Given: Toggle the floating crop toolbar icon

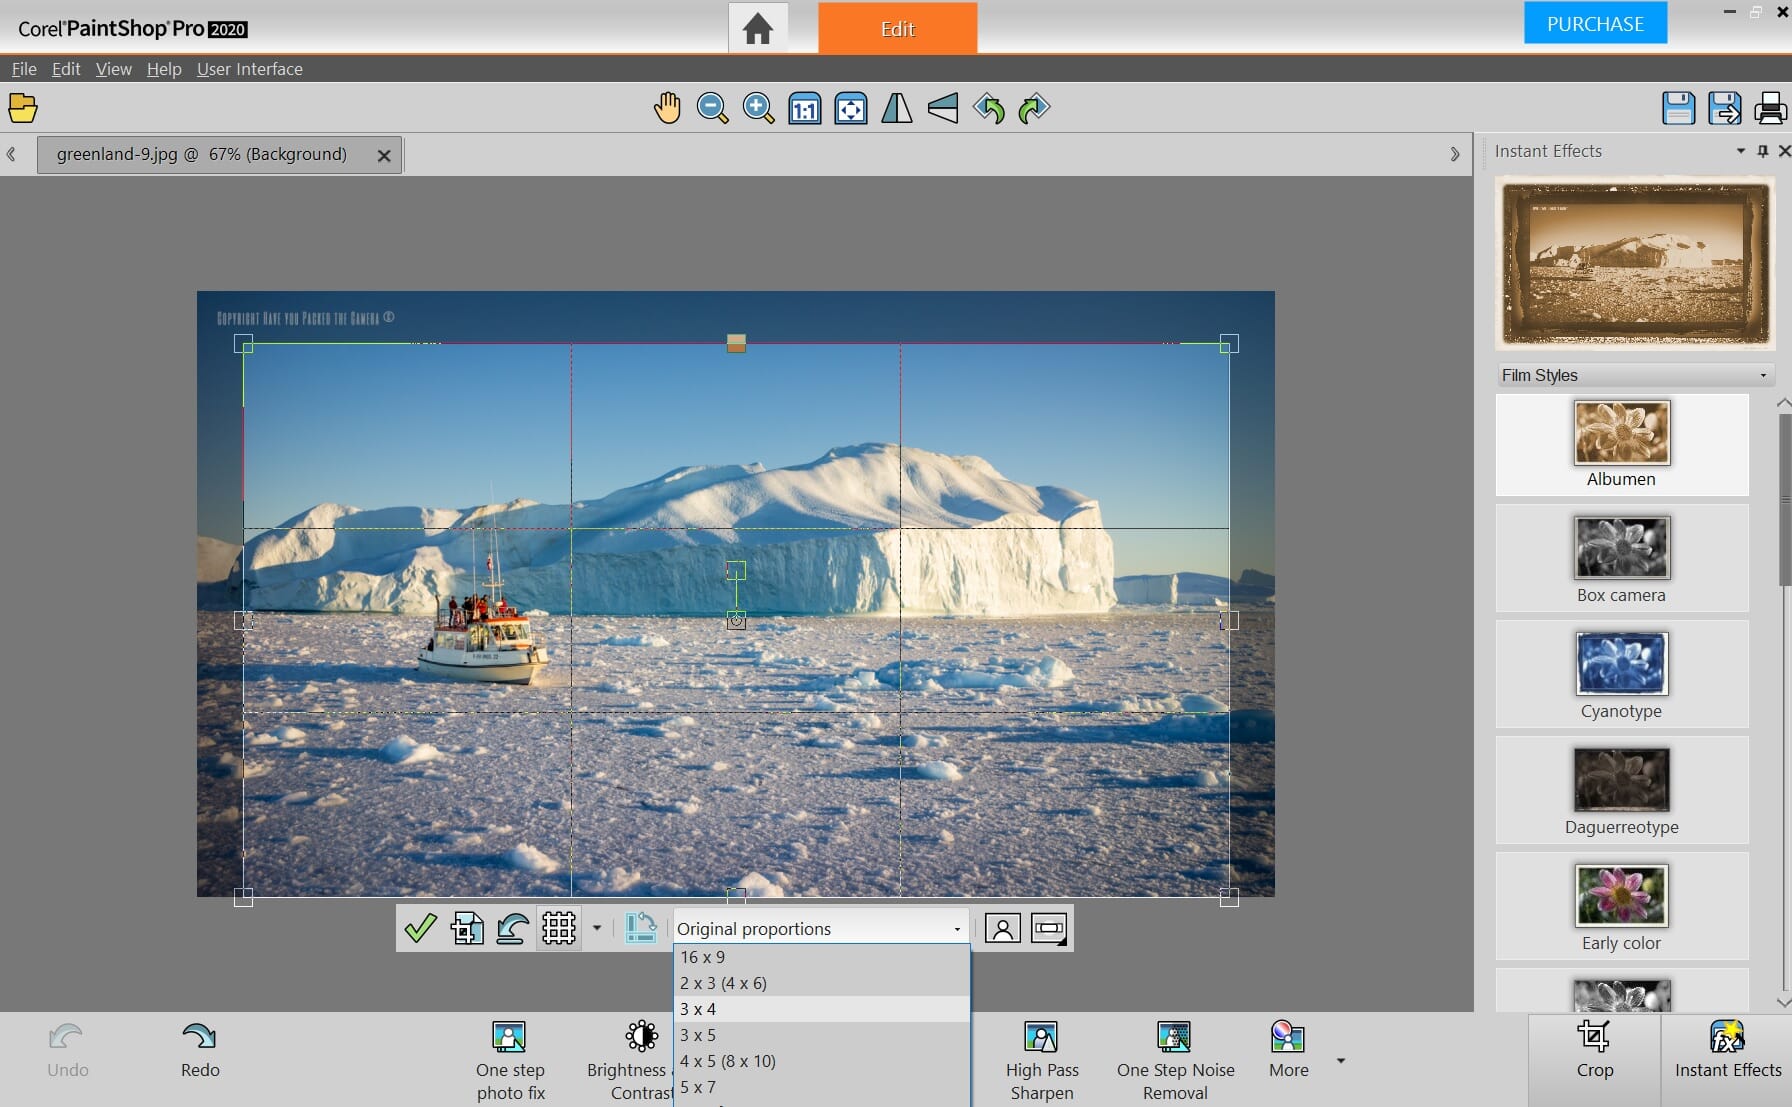Looking at the screenshot, I should pos(1049,928).
